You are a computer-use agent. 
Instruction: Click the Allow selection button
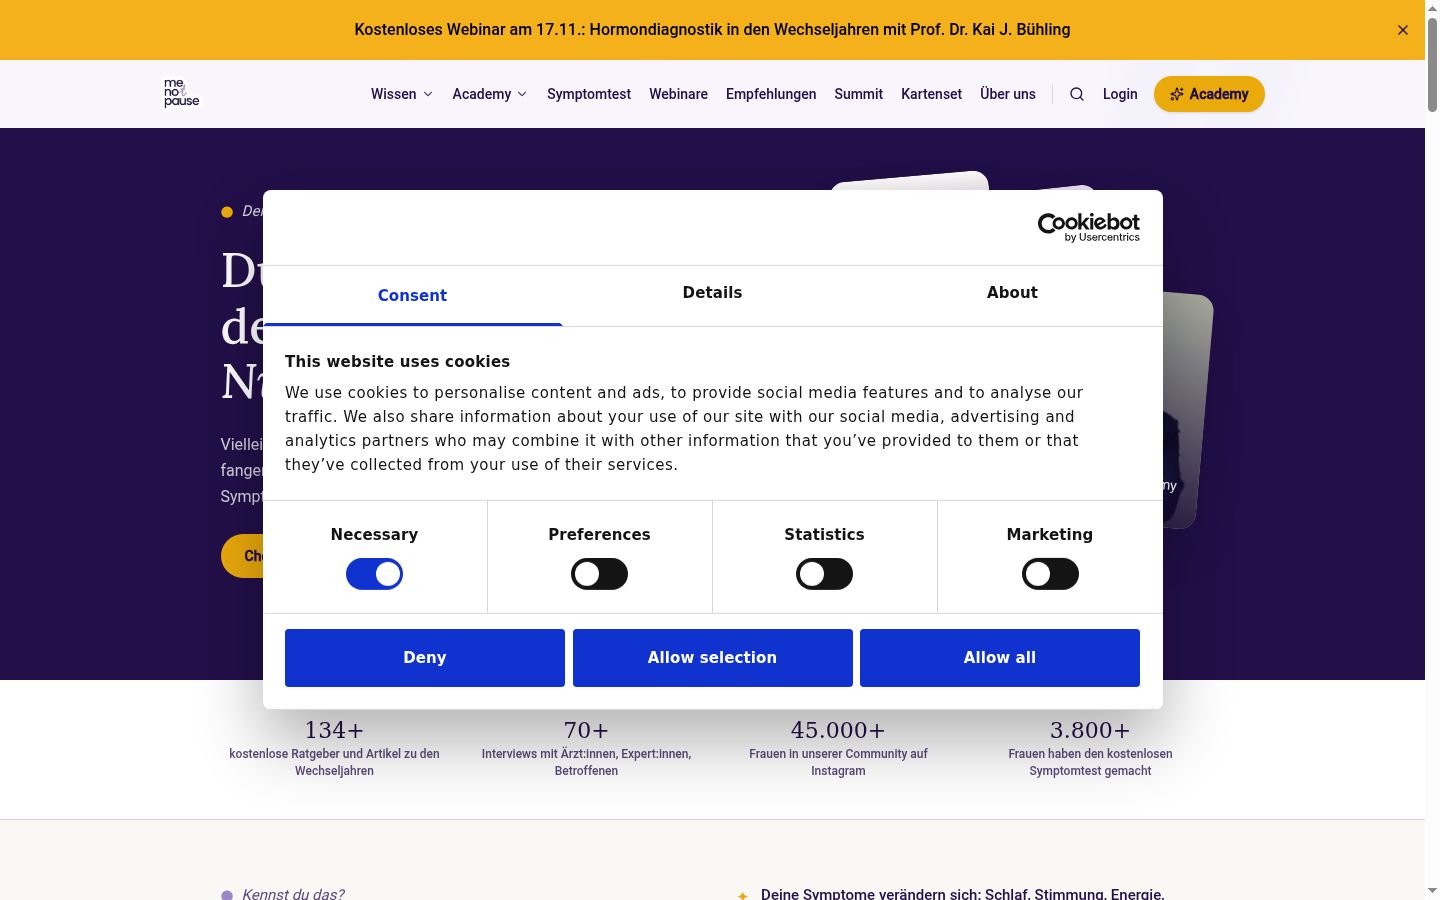tap(712, 658)
